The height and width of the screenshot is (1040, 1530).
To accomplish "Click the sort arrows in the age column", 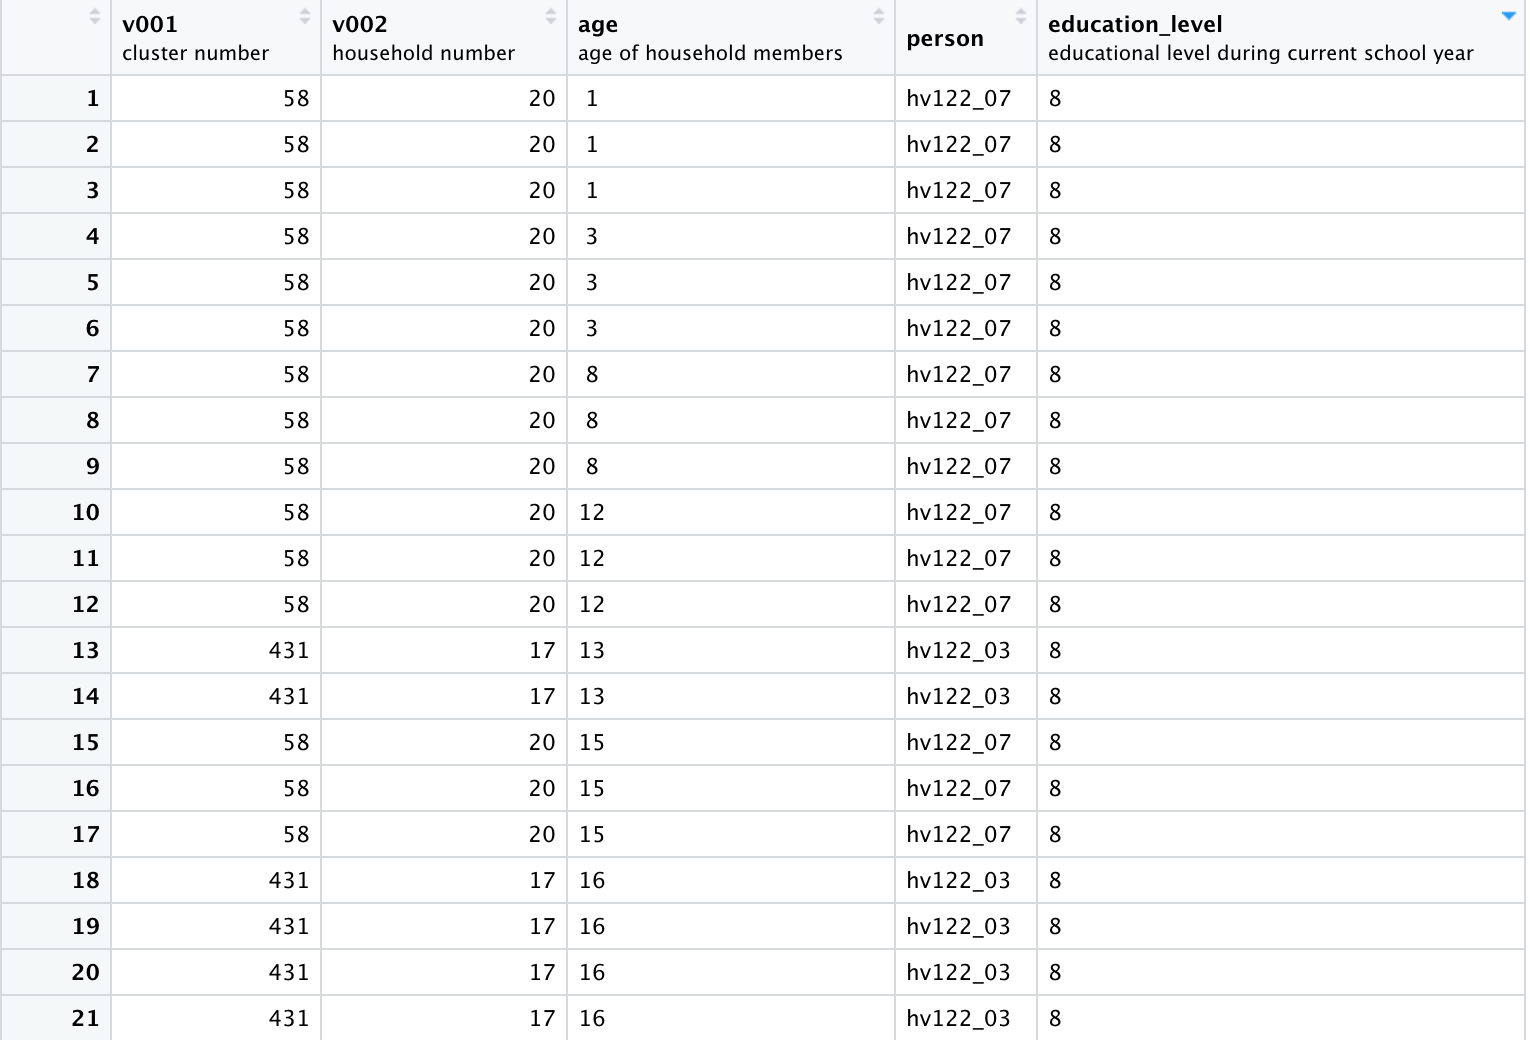I will pos(878,16).
